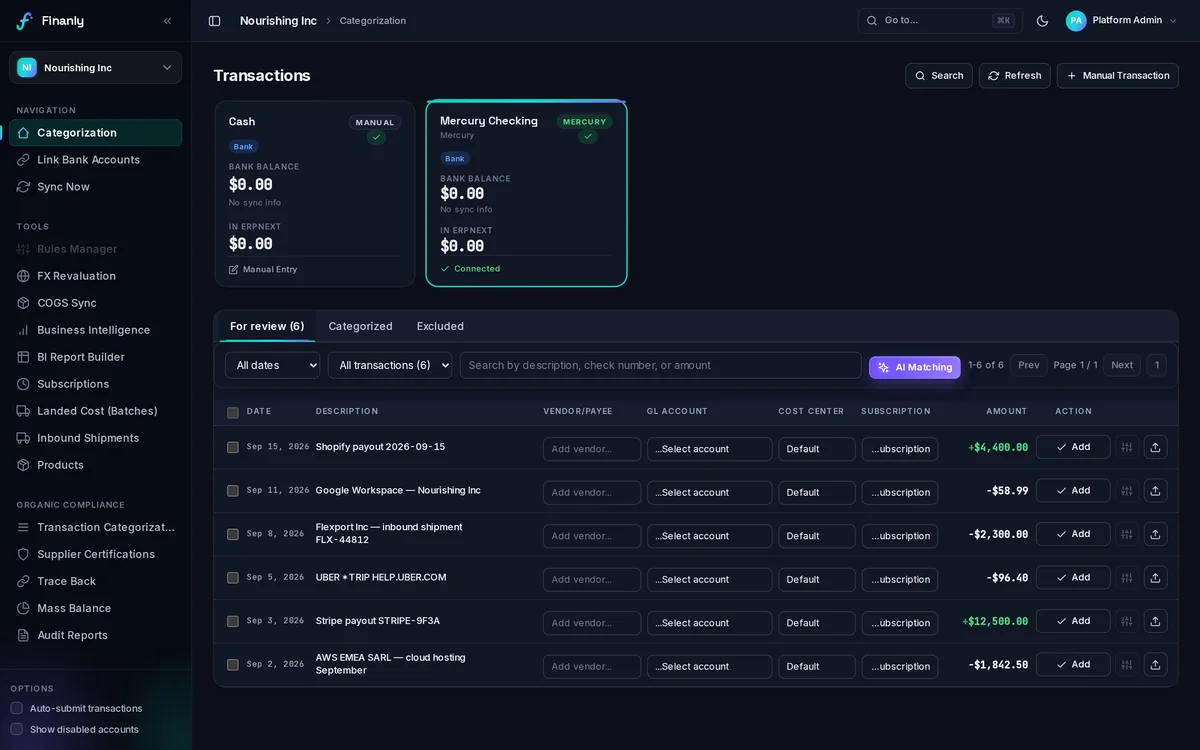Click Add for UBER TRIP row
Viewport: 1200px width, 750px height.
[x=1073, y=577]
